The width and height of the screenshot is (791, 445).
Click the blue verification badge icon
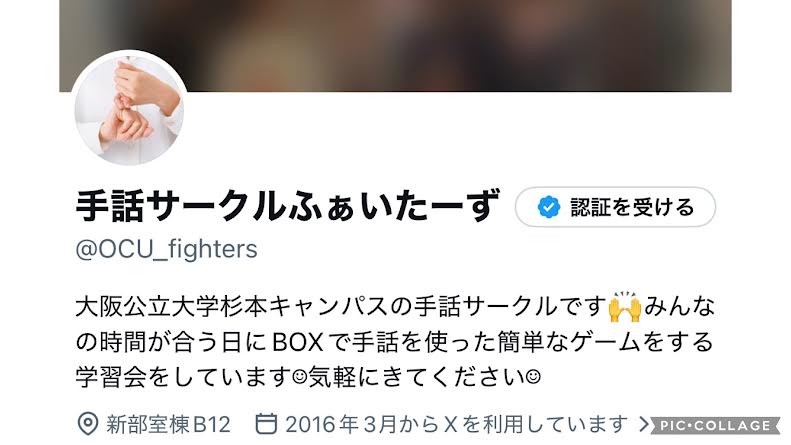(x=548, y=207)
